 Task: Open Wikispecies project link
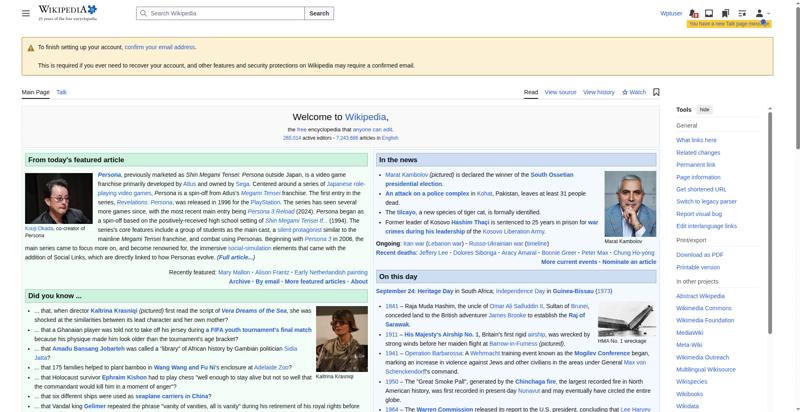coord(691,381)
